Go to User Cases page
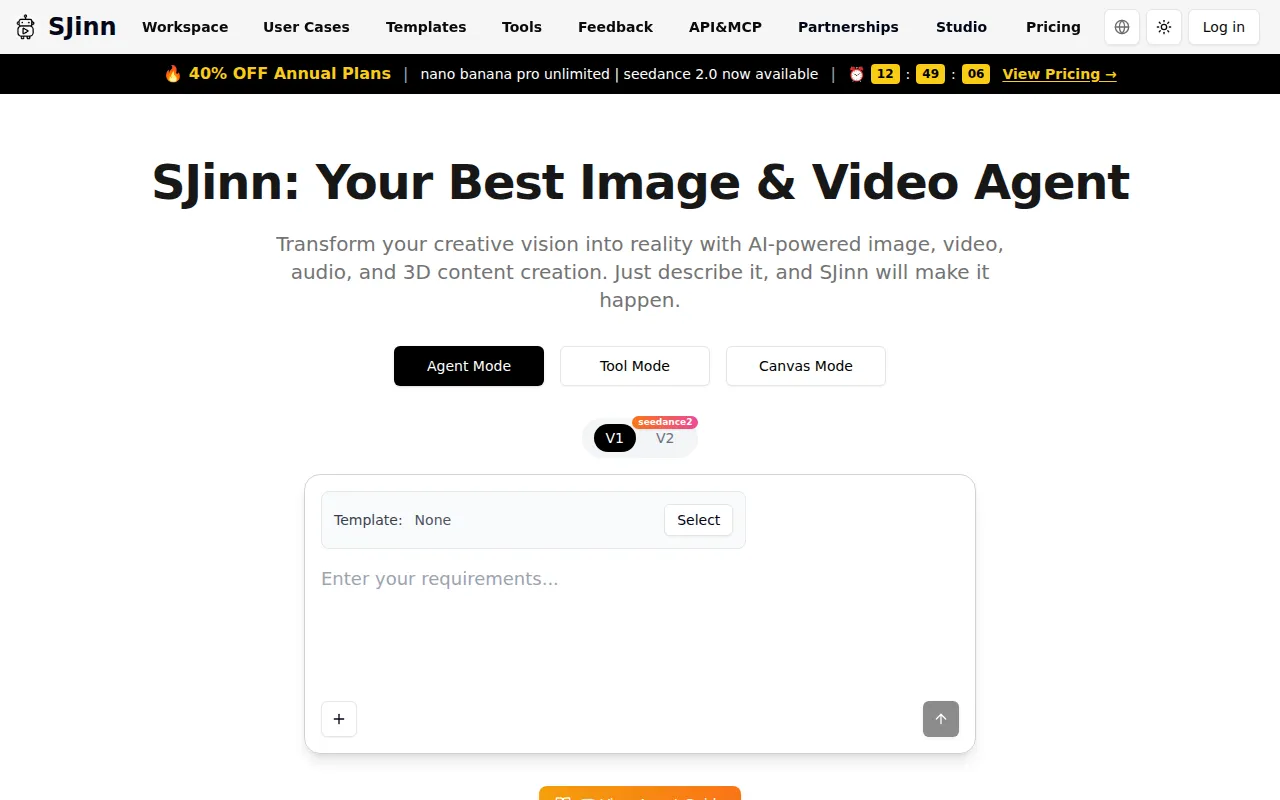This screenshot has width=1280, height=800. pyautogui.click(x=306, y=27)
